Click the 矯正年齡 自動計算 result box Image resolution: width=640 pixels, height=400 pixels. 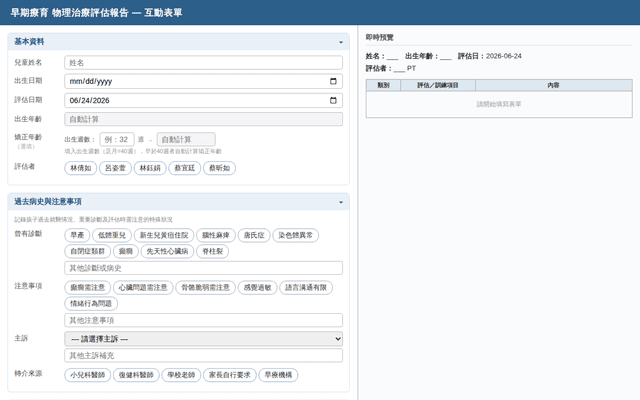186,140
